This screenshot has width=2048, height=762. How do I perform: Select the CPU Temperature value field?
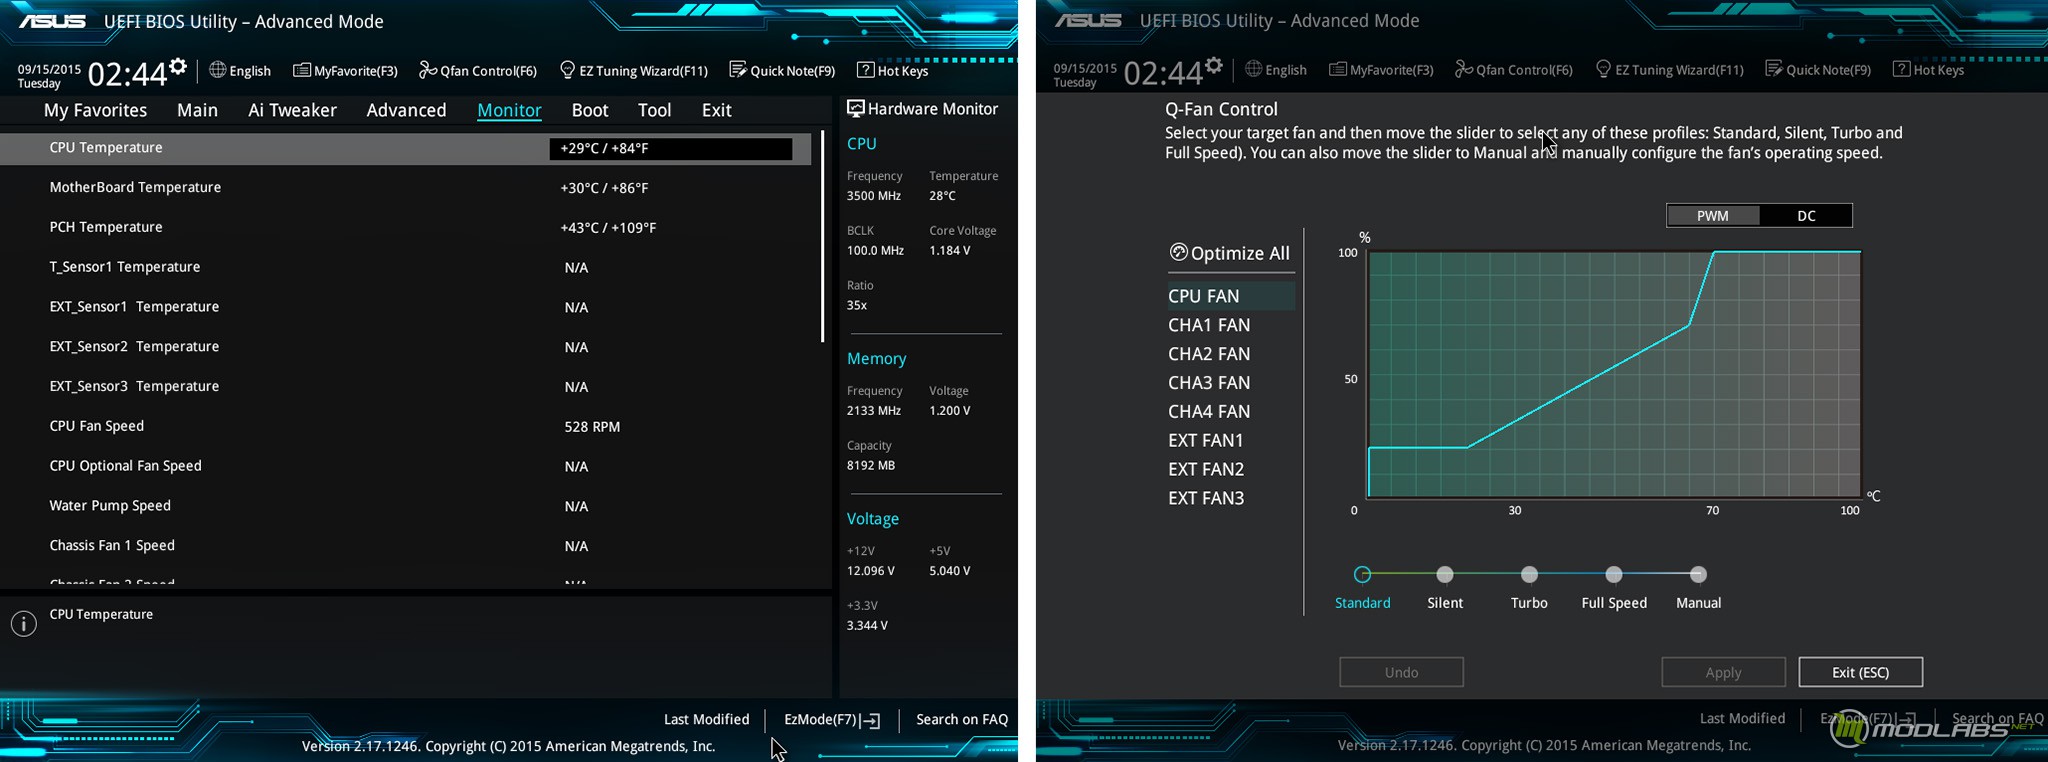pos(671,148)
